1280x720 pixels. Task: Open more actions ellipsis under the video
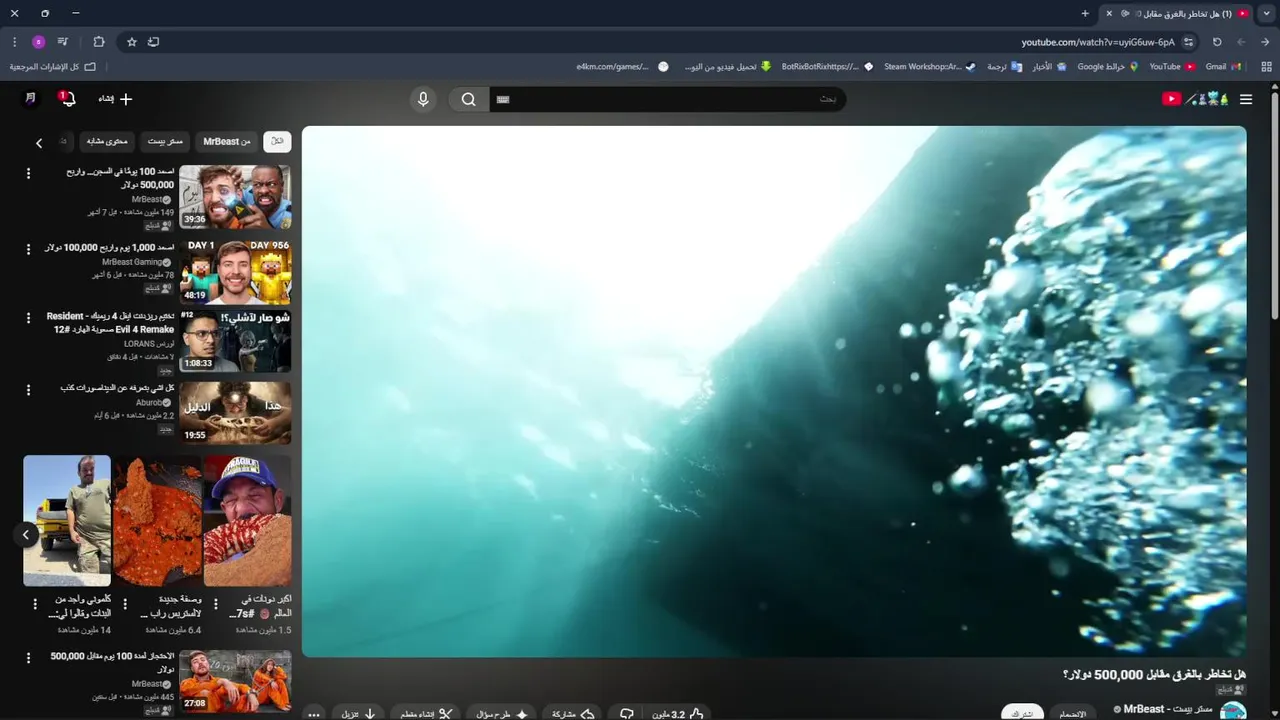point(314,714)
